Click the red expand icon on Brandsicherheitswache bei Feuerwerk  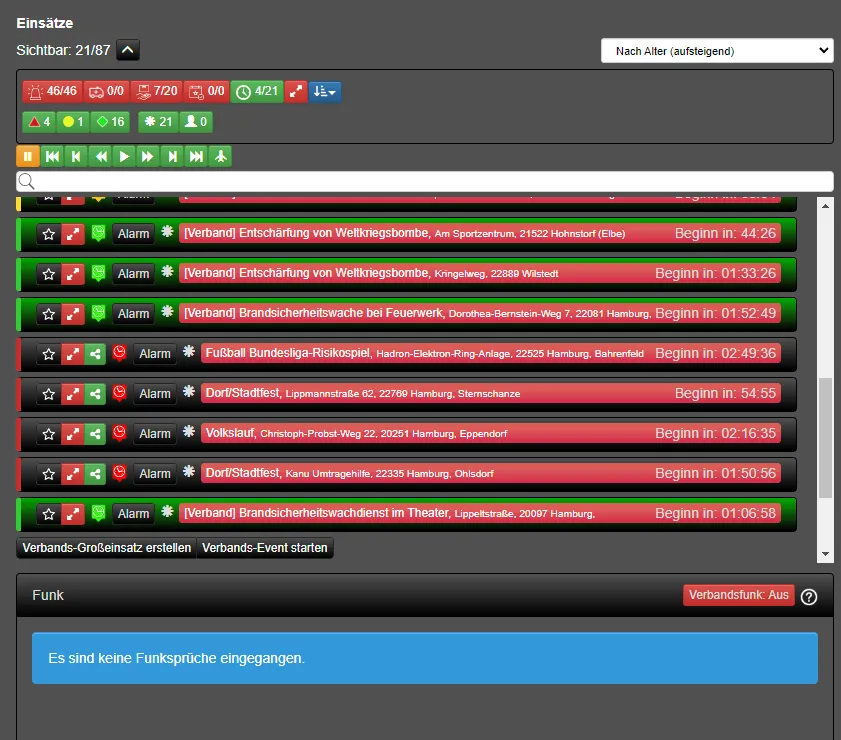pos(72,314)
